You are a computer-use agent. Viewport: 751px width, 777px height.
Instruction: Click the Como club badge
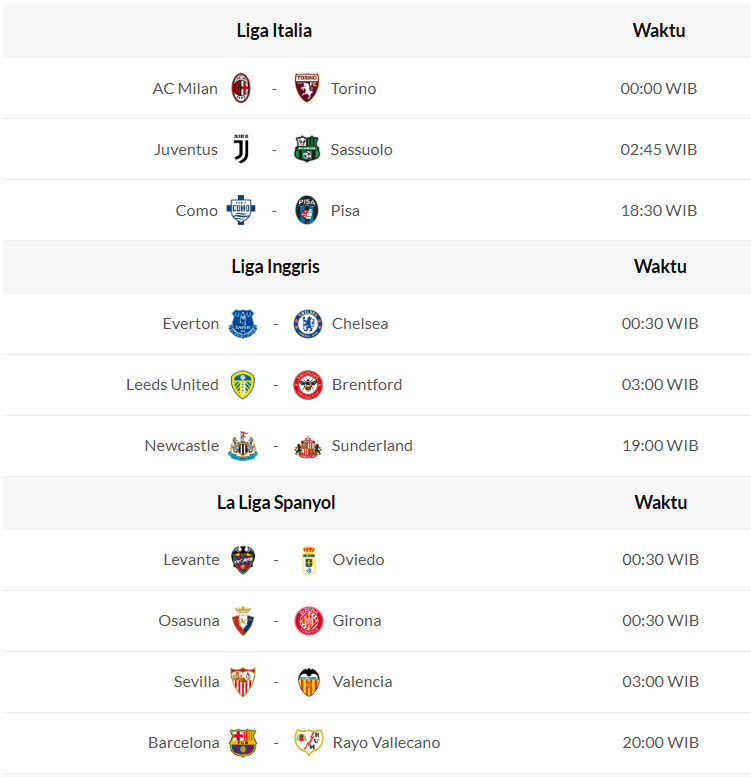(x=241, y=210)
